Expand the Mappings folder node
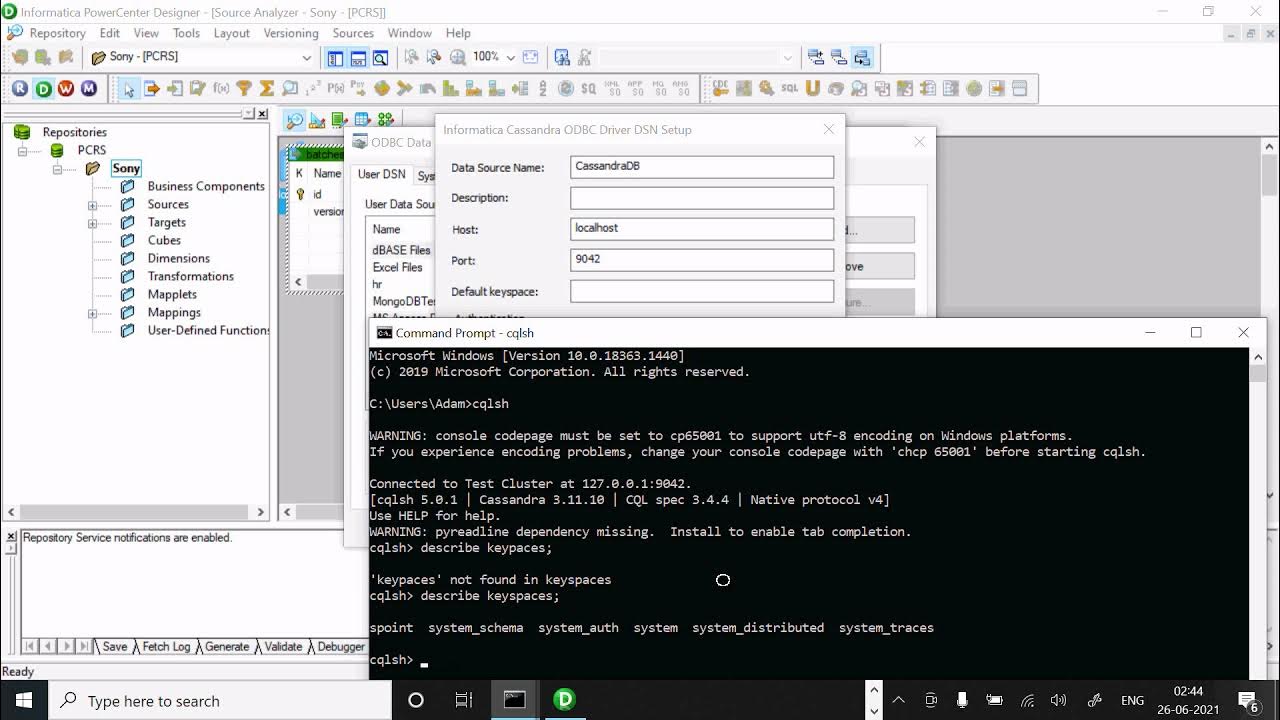The height and width of the screenshot is (720, 1280). coord(92,313)
